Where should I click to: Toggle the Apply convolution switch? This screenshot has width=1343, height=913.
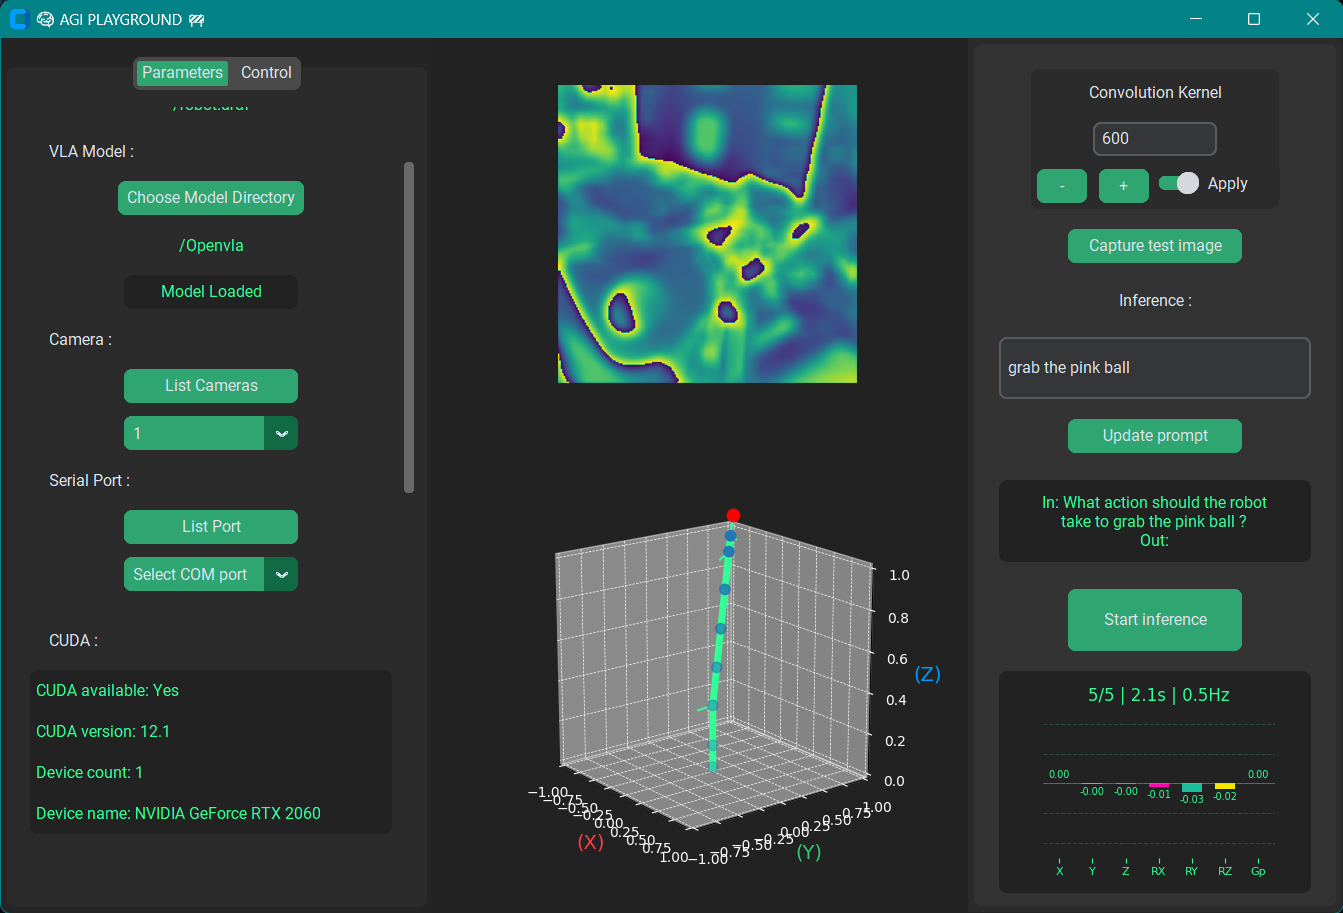[1178, 183]
